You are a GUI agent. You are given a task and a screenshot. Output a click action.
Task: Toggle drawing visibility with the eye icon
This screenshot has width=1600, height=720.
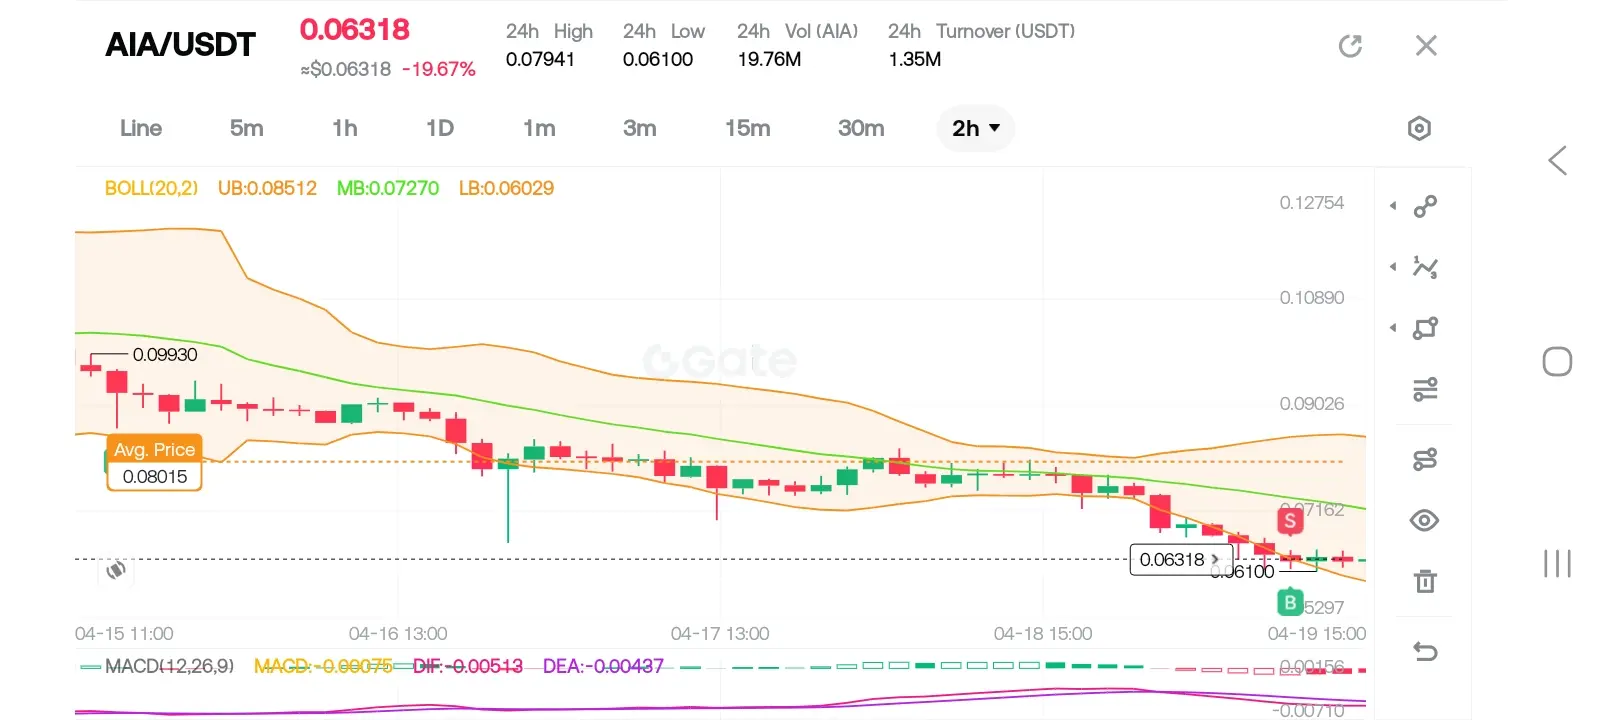click(x=1424, y=520)
